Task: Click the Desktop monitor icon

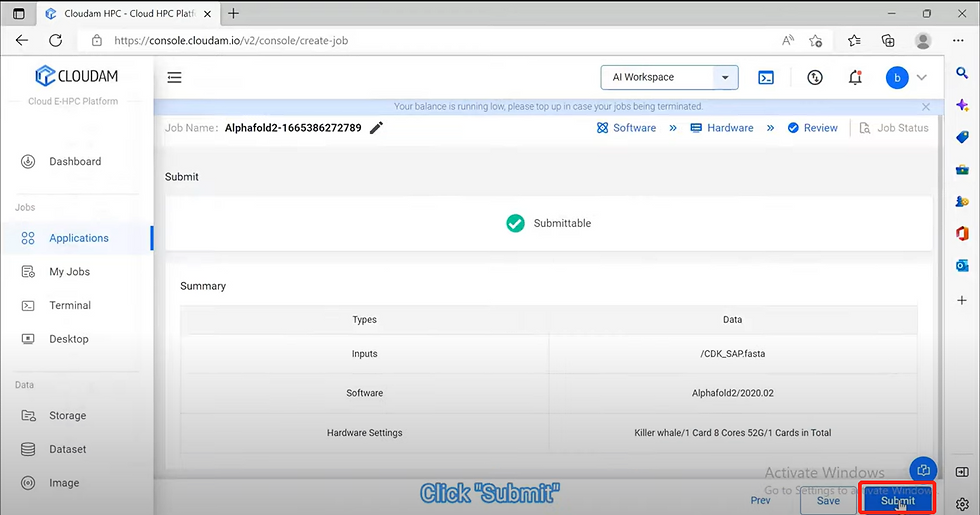Action: click(x=28, y=339)
